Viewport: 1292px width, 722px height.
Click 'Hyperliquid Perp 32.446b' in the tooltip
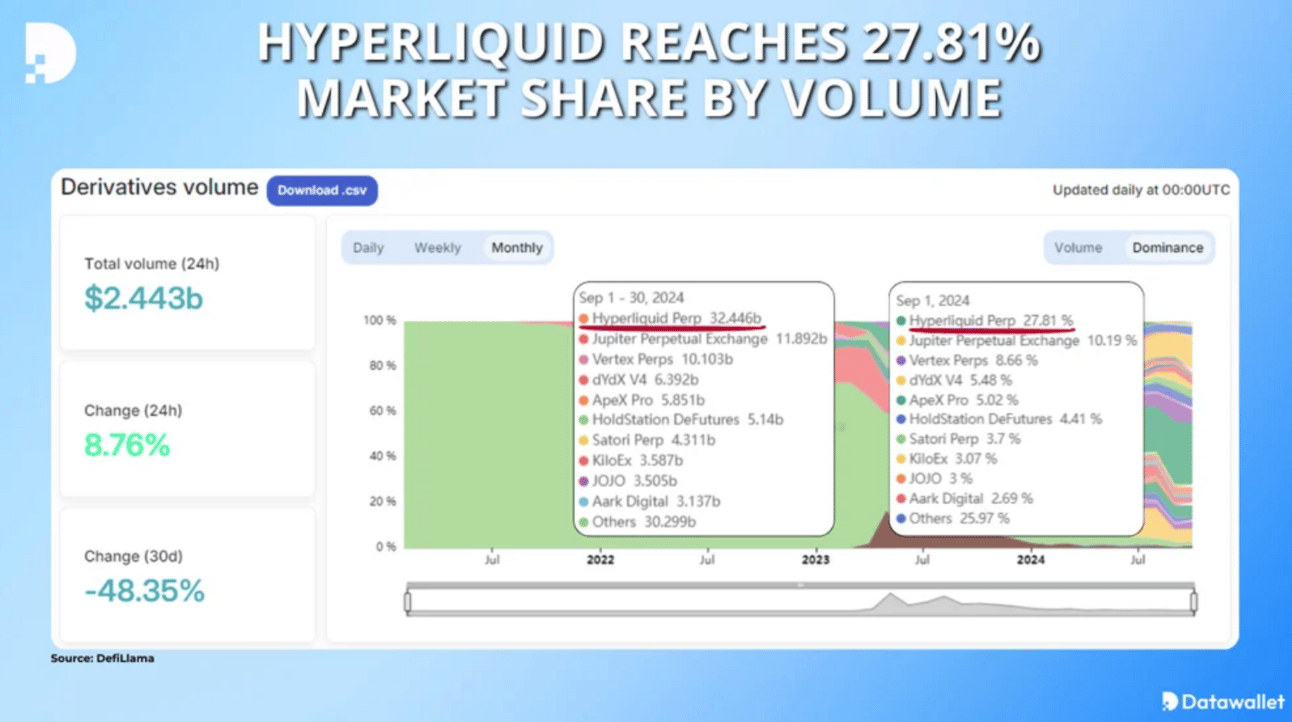click(x=676, y=319)
